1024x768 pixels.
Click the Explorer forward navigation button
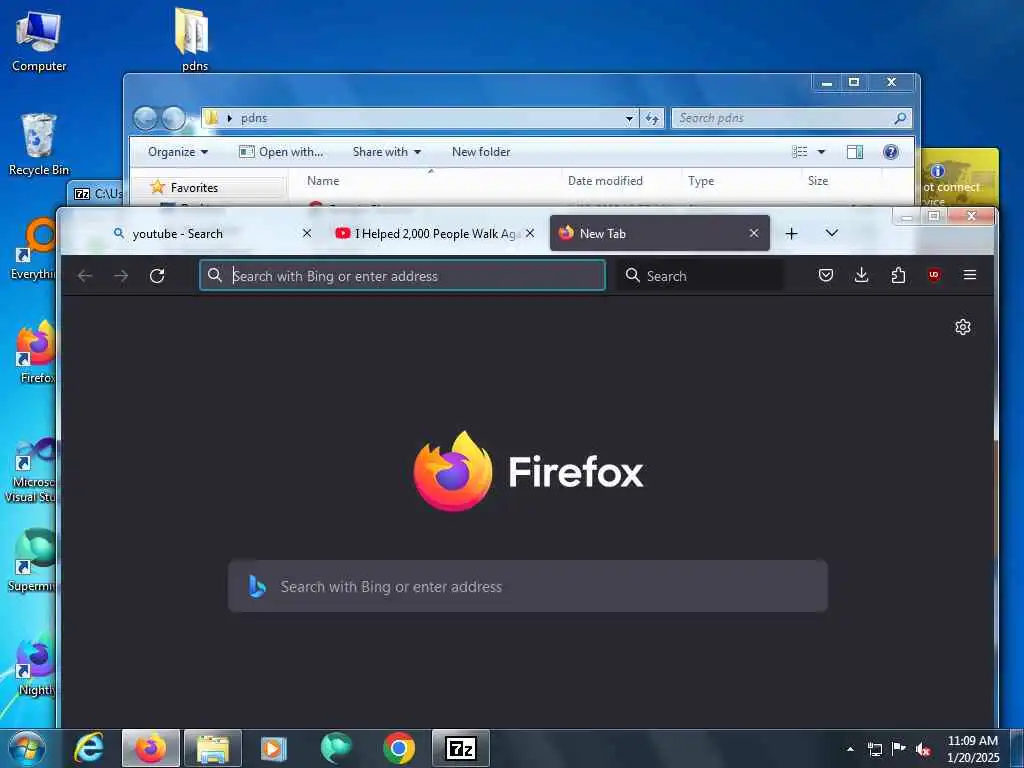pos(174,118)
